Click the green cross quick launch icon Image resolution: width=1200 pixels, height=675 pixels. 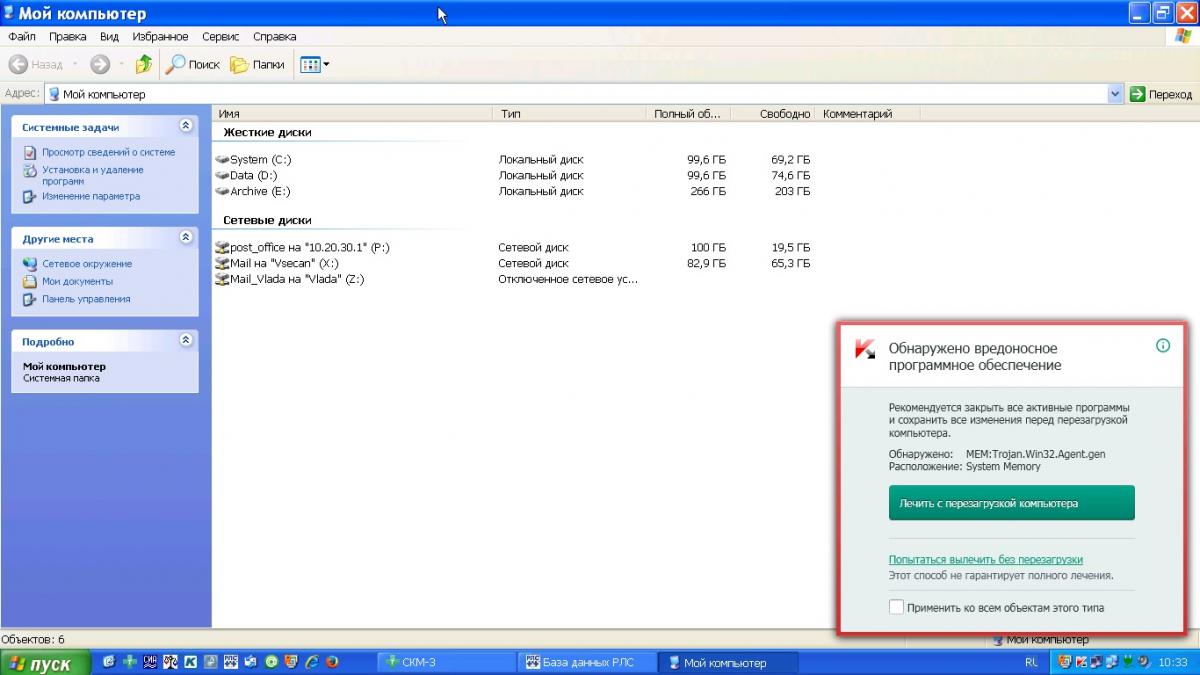tap(129, 662)
